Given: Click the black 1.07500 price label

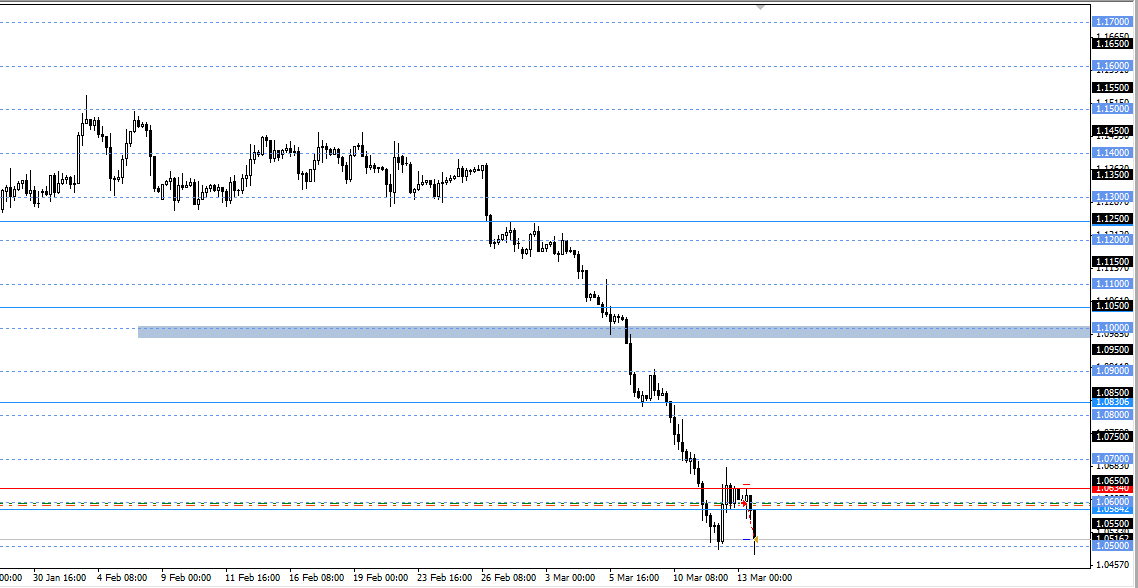Looking at the screenshot, I should [1113, 437].
